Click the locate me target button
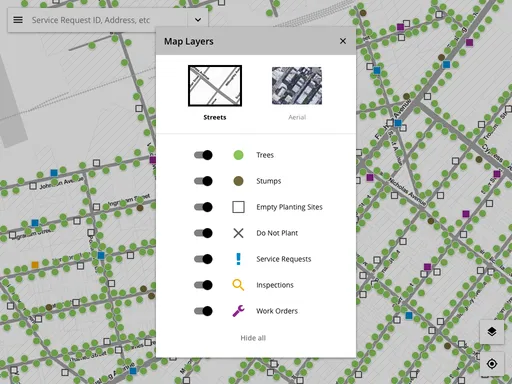 click(x=492, y=364)
